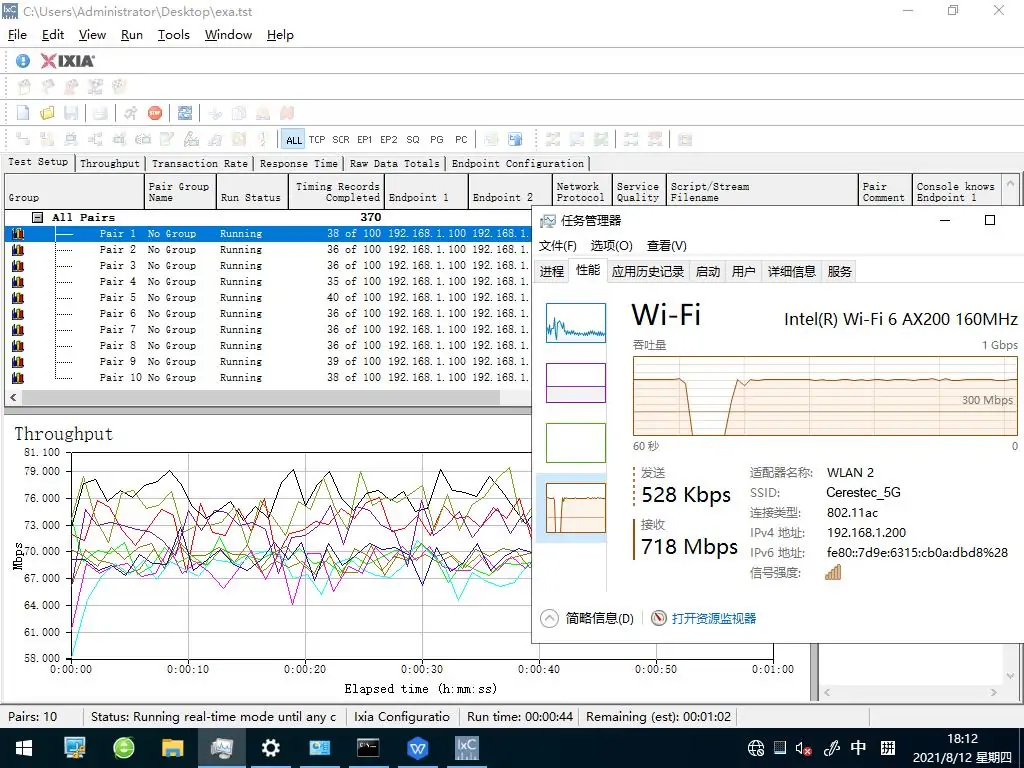Click the Pair 10 row icon
Viewport: 1024px width, 768px height.
[18, 377]
